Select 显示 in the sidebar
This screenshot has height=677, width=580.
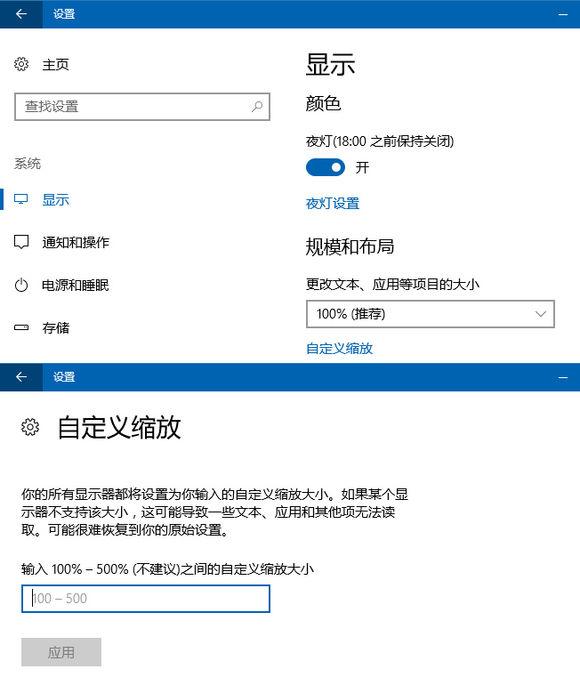56,200
